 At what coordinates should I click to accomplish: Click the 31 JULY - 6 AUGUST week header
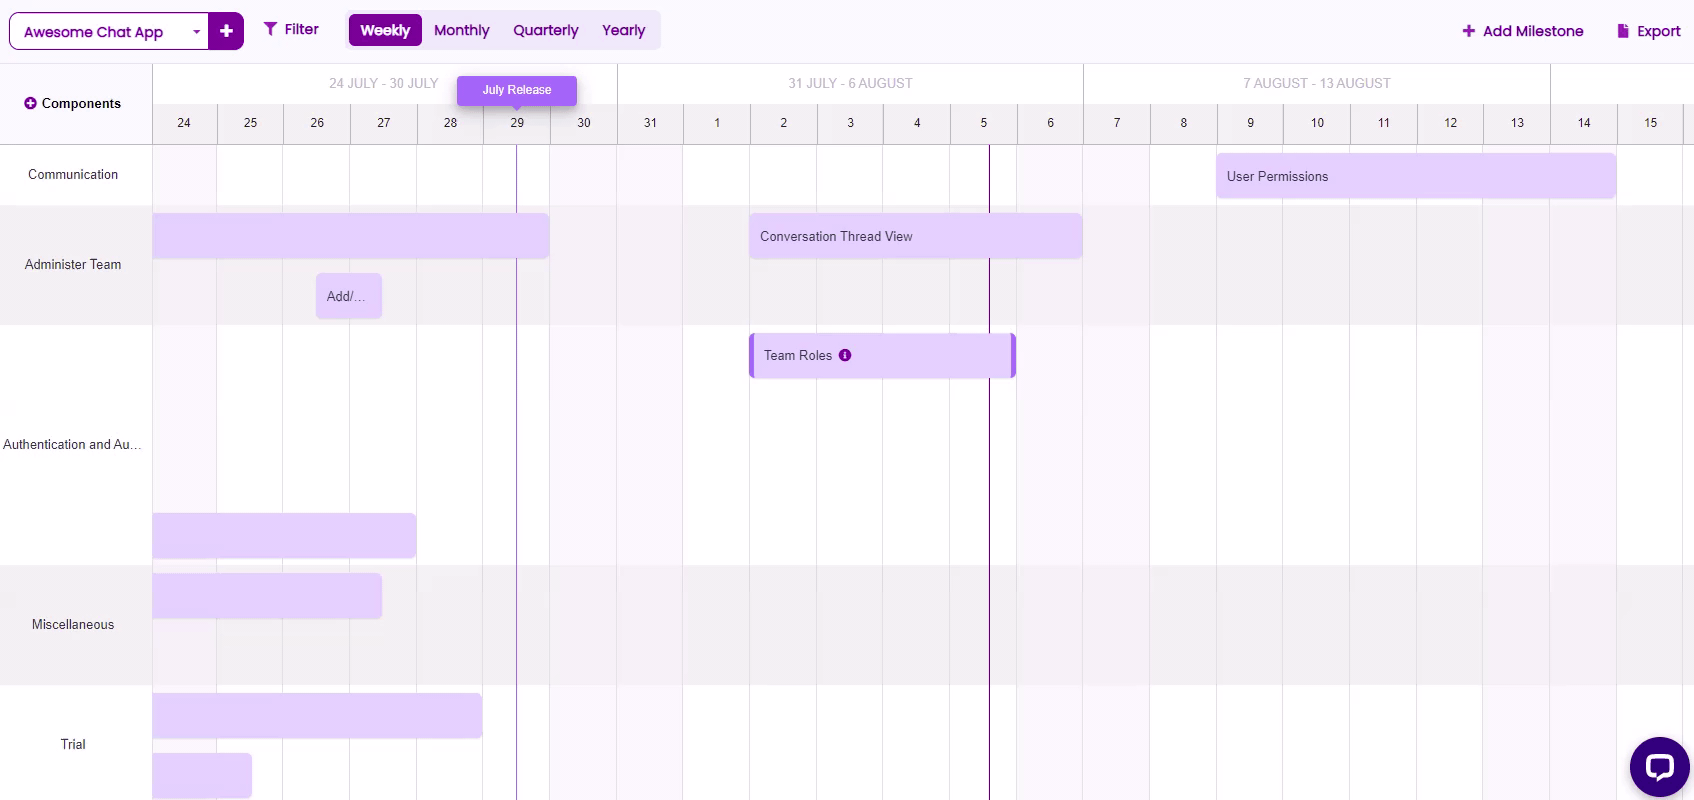click(x=850, y=83)
